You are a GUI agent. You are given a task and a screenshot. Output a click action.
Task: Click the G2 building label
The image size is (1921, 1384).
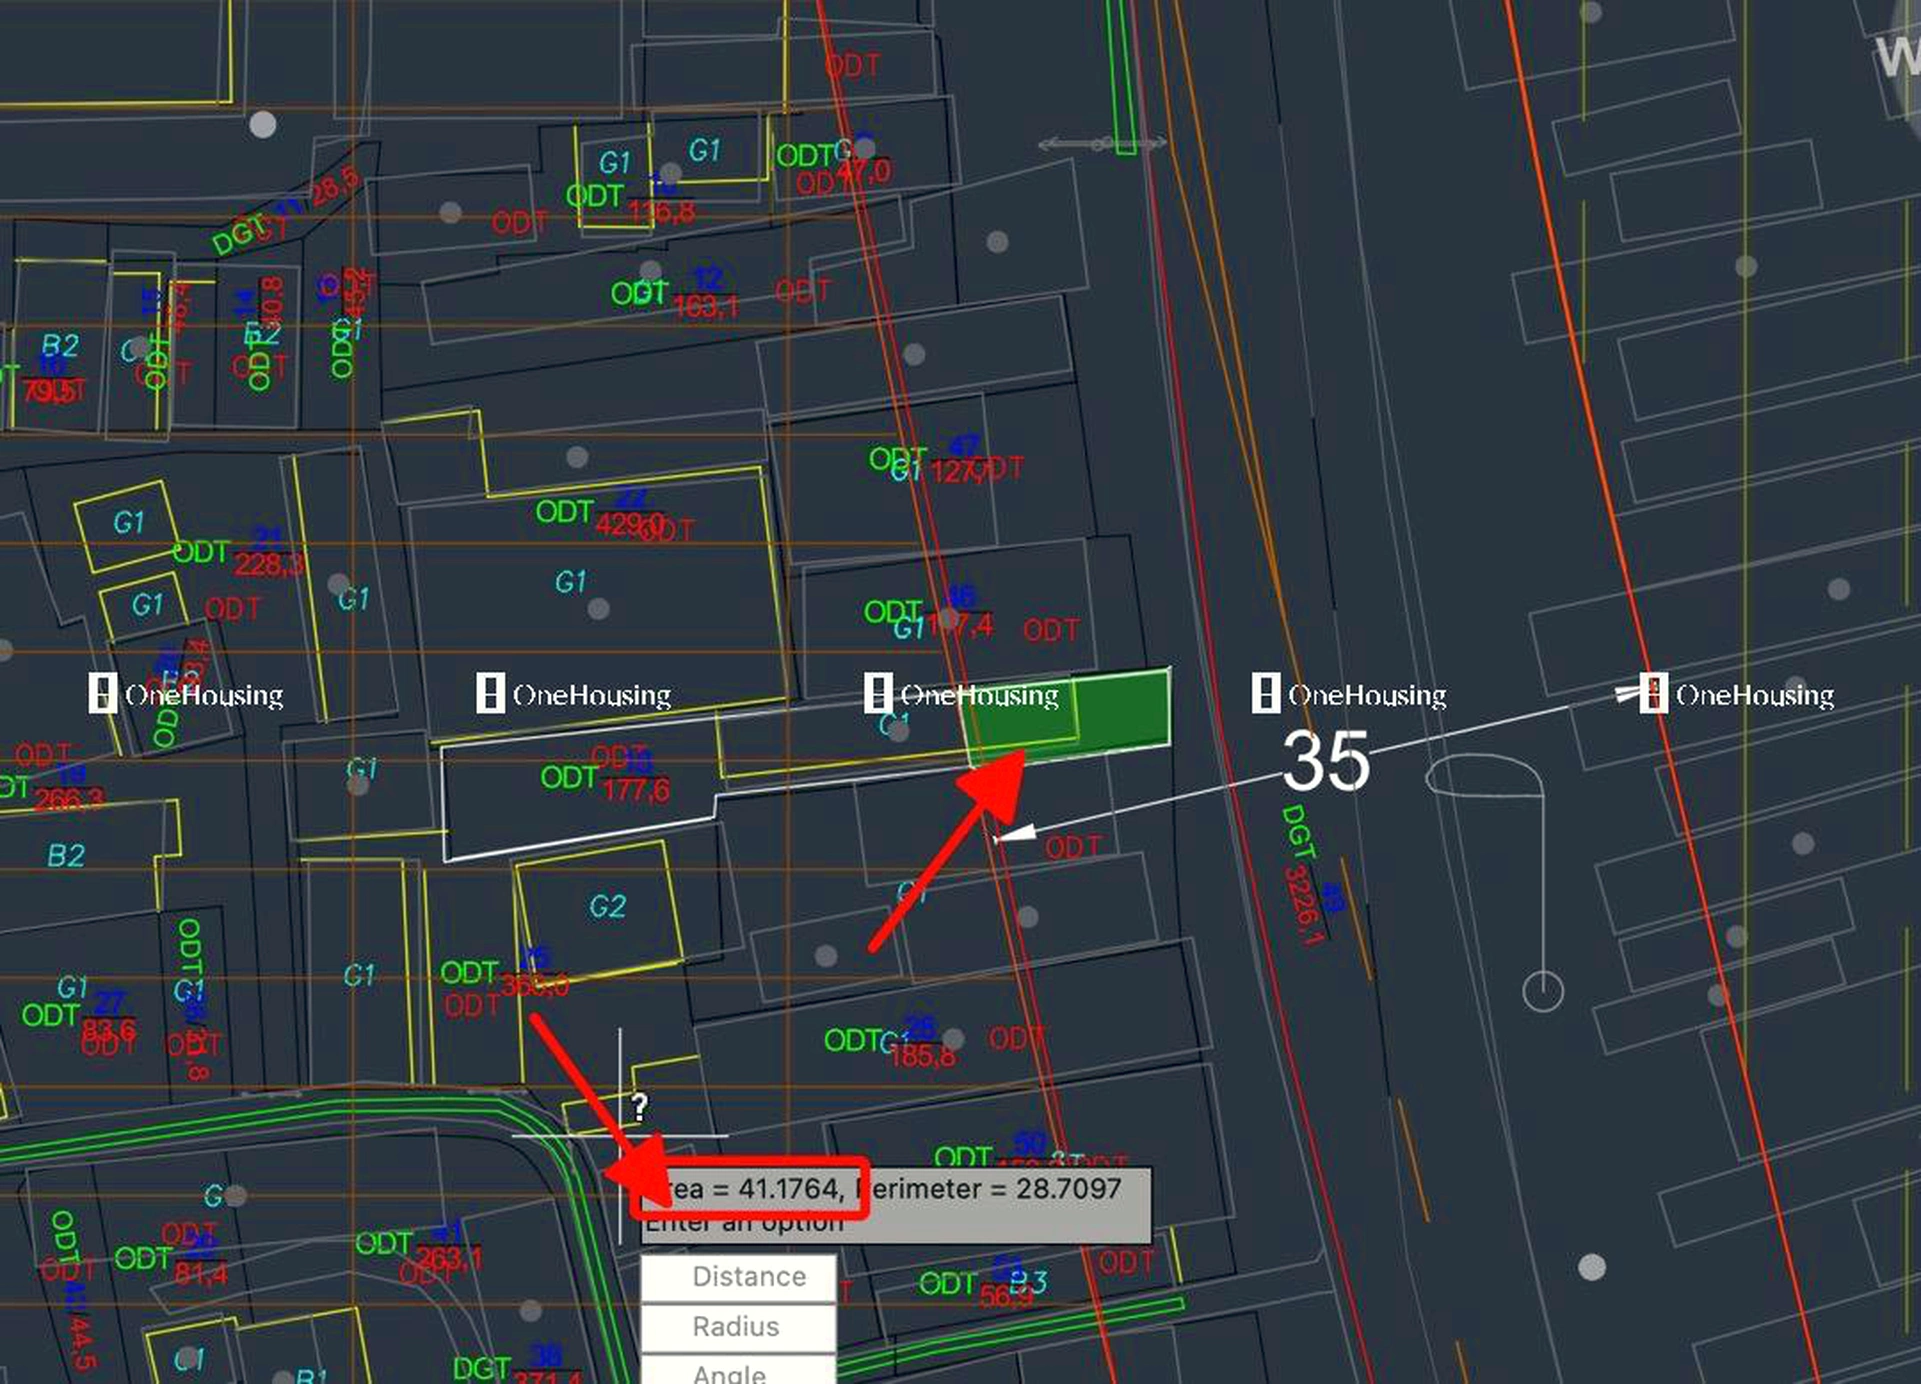[x=607, y=907]
